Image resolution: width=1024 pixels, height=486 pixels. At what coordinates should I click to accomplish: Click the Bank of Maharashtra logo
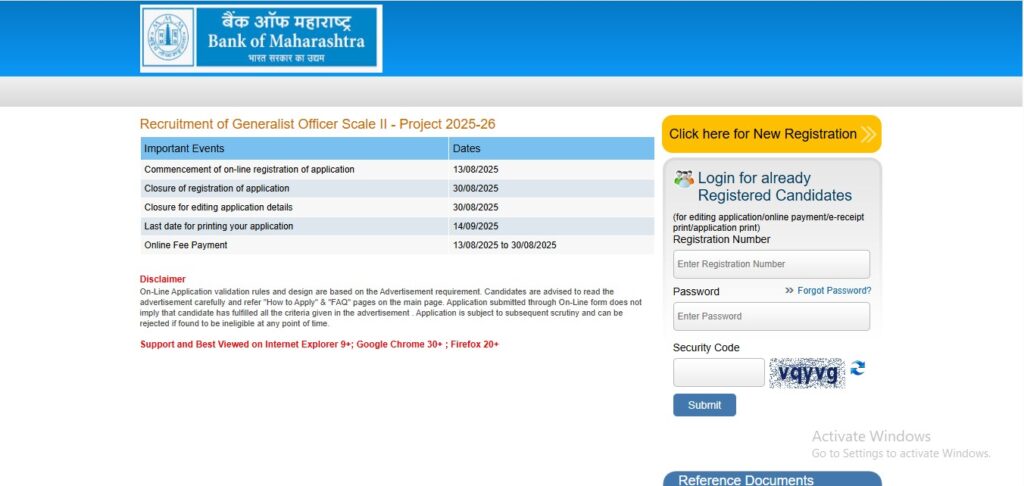click(261, 39)
